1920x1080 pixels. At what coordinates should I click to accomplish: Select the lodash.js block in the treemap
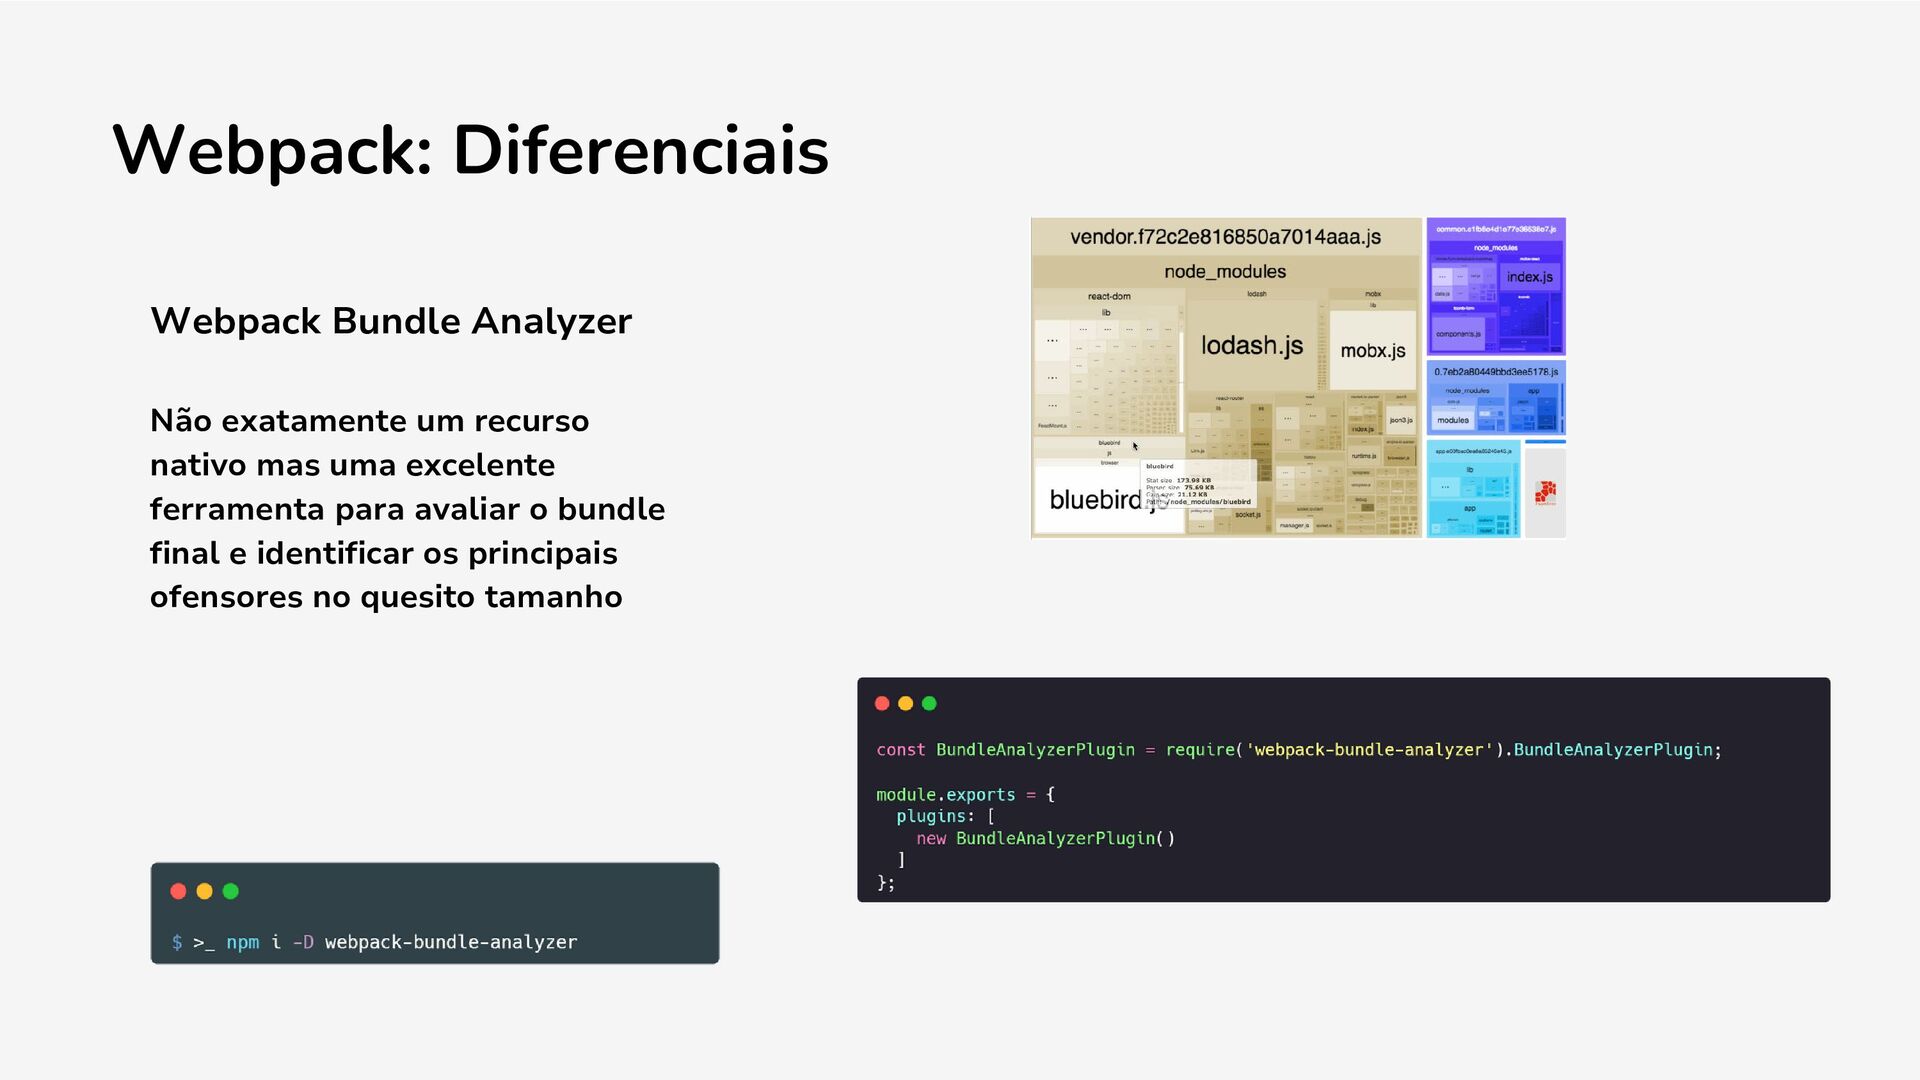click(x=1252, y=346)
